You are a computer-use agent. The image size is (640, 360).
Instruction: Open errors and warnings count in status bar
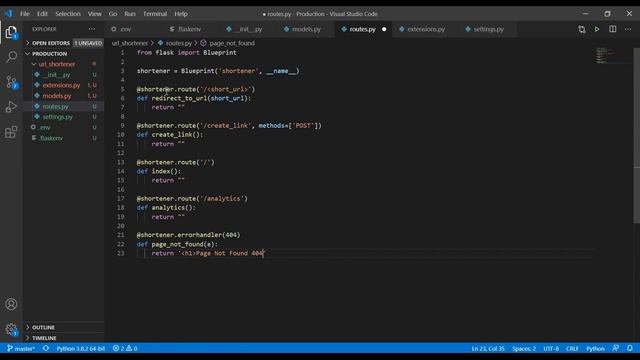click(125, 348)
